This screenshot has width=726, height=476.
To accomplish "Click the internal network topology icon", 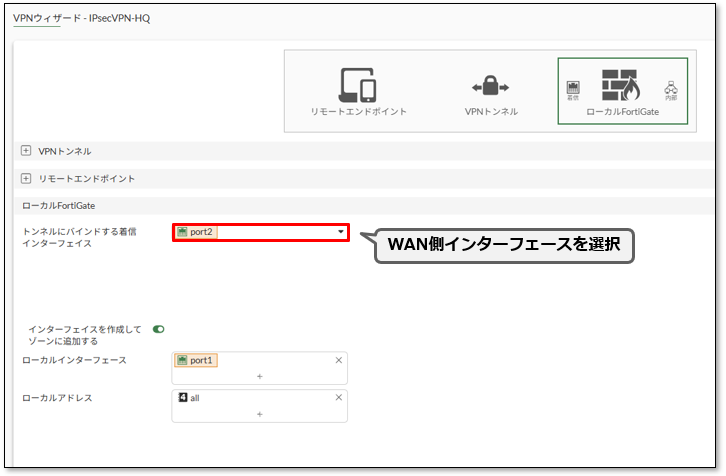I will pos(670,88).
